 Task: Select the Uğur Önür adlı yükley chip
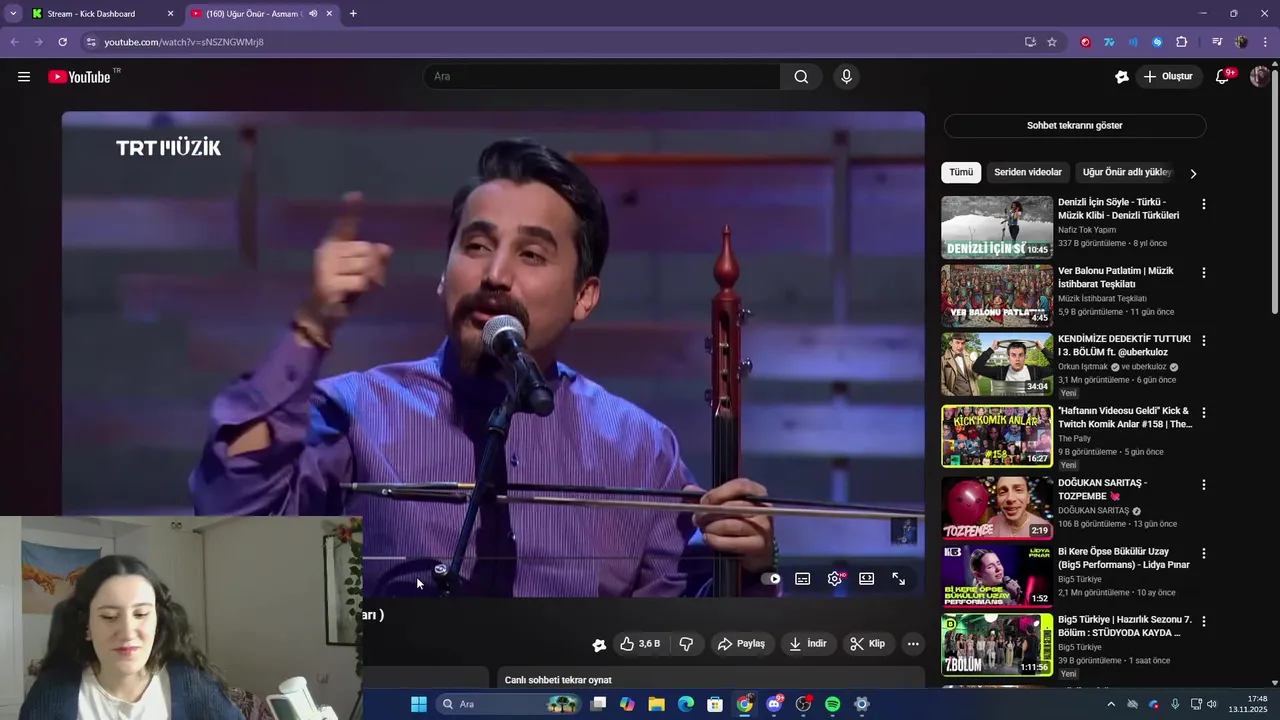click(x=1127, y=172)
